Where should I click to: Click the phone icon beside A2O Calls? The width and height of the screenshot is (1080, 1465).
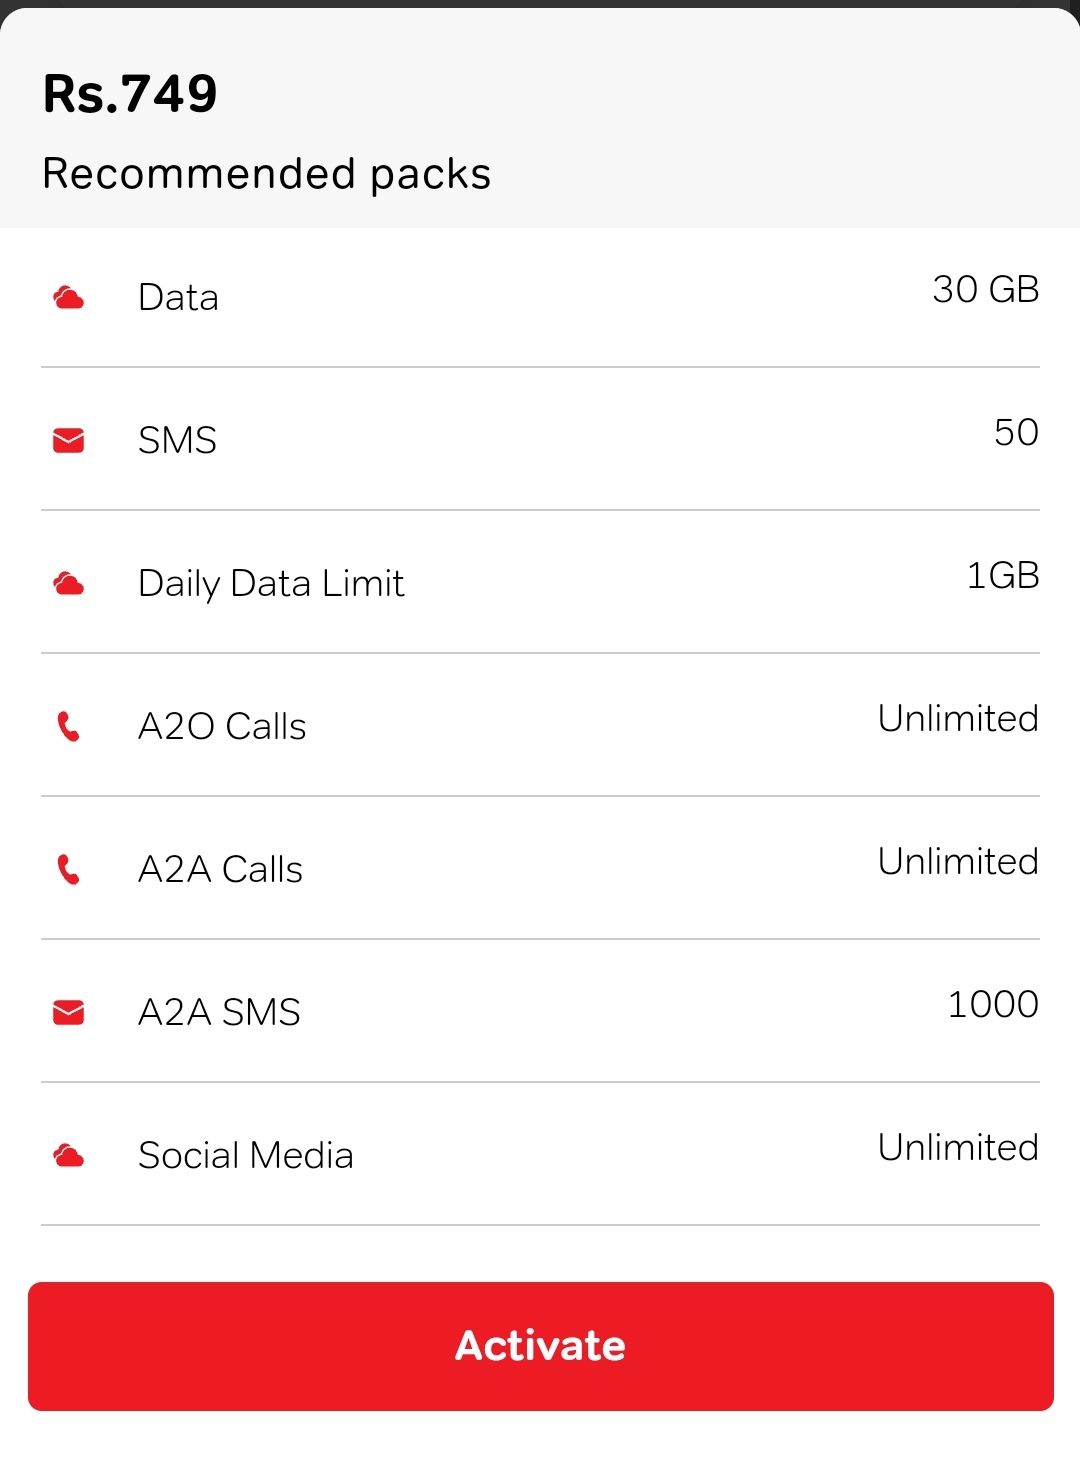click(68, 726)
